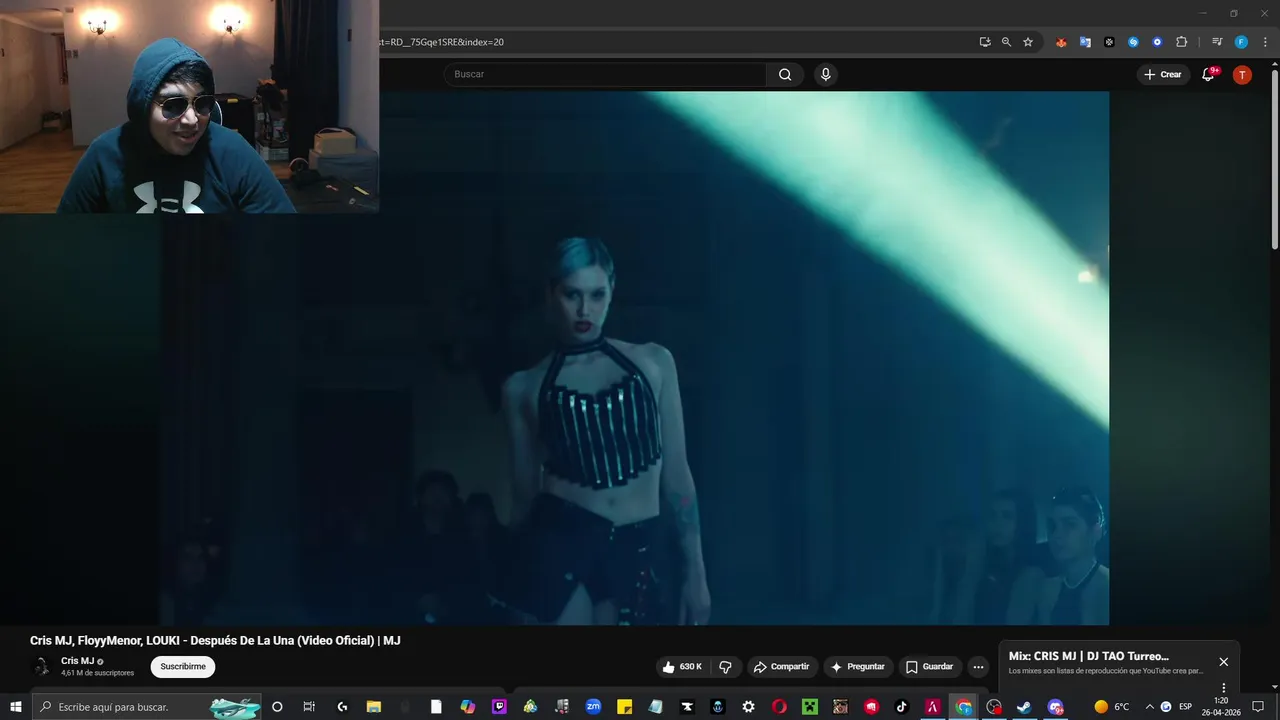The height and width of the screenshot is (720, 1280).
Task: Open YouTube account avatar T
Action: pos(1242,75)
